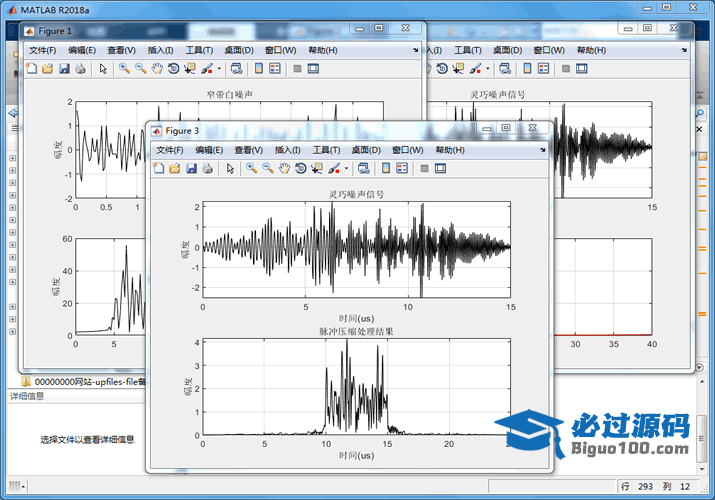This screenshot has width=715, height=500.
Task: Expand the first tree node in MATLAB left panel
Action: point(12,158)
